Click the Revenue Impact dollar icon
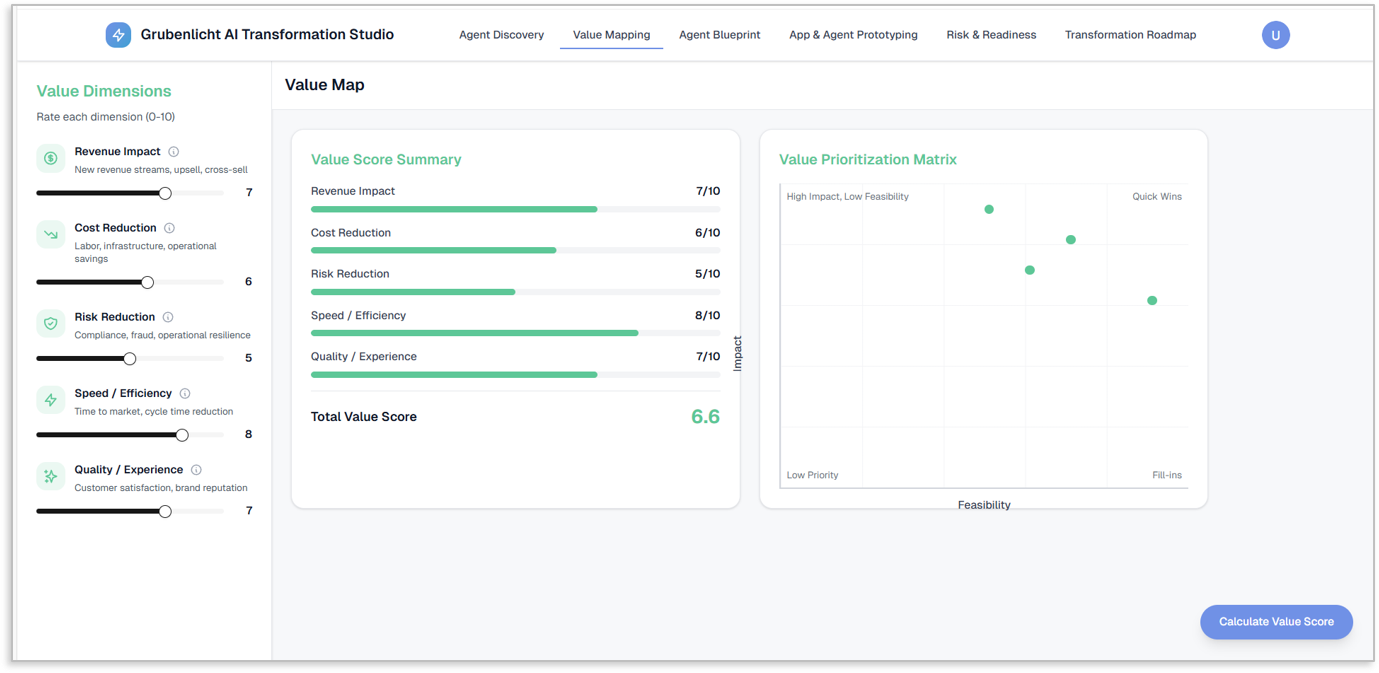The width and height of the screenshot is (1379, 673). (51, 158)
